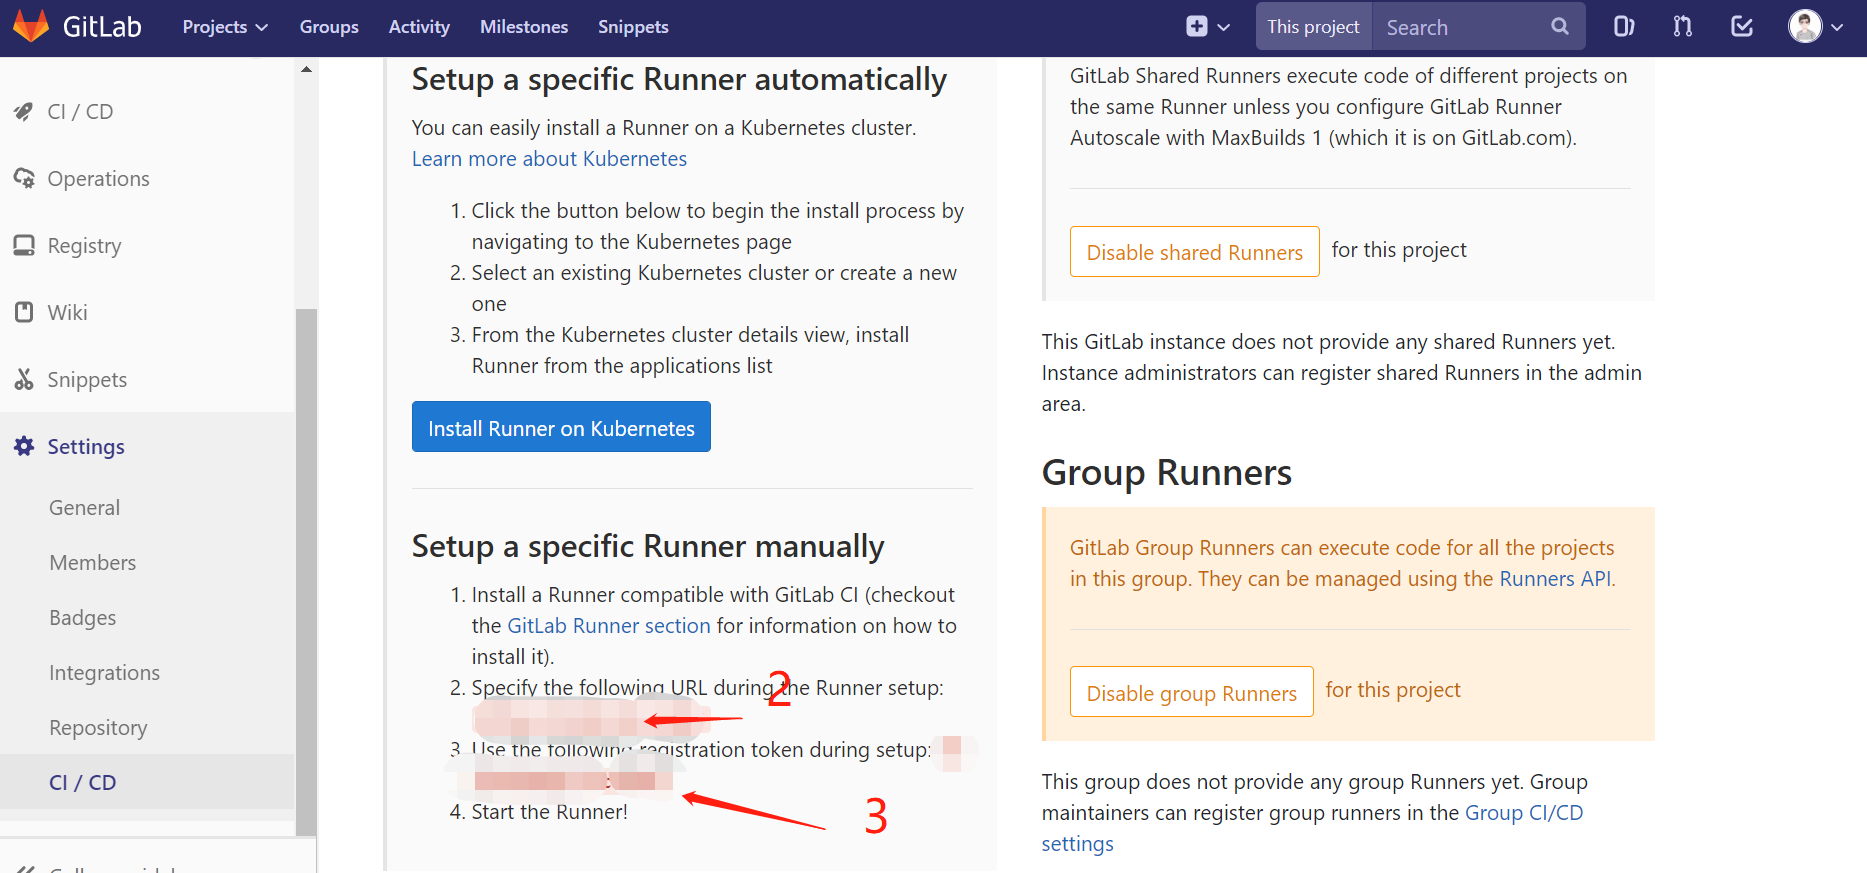
Task: Open the Todos checkmark icon
Action: pos(1742,27)
